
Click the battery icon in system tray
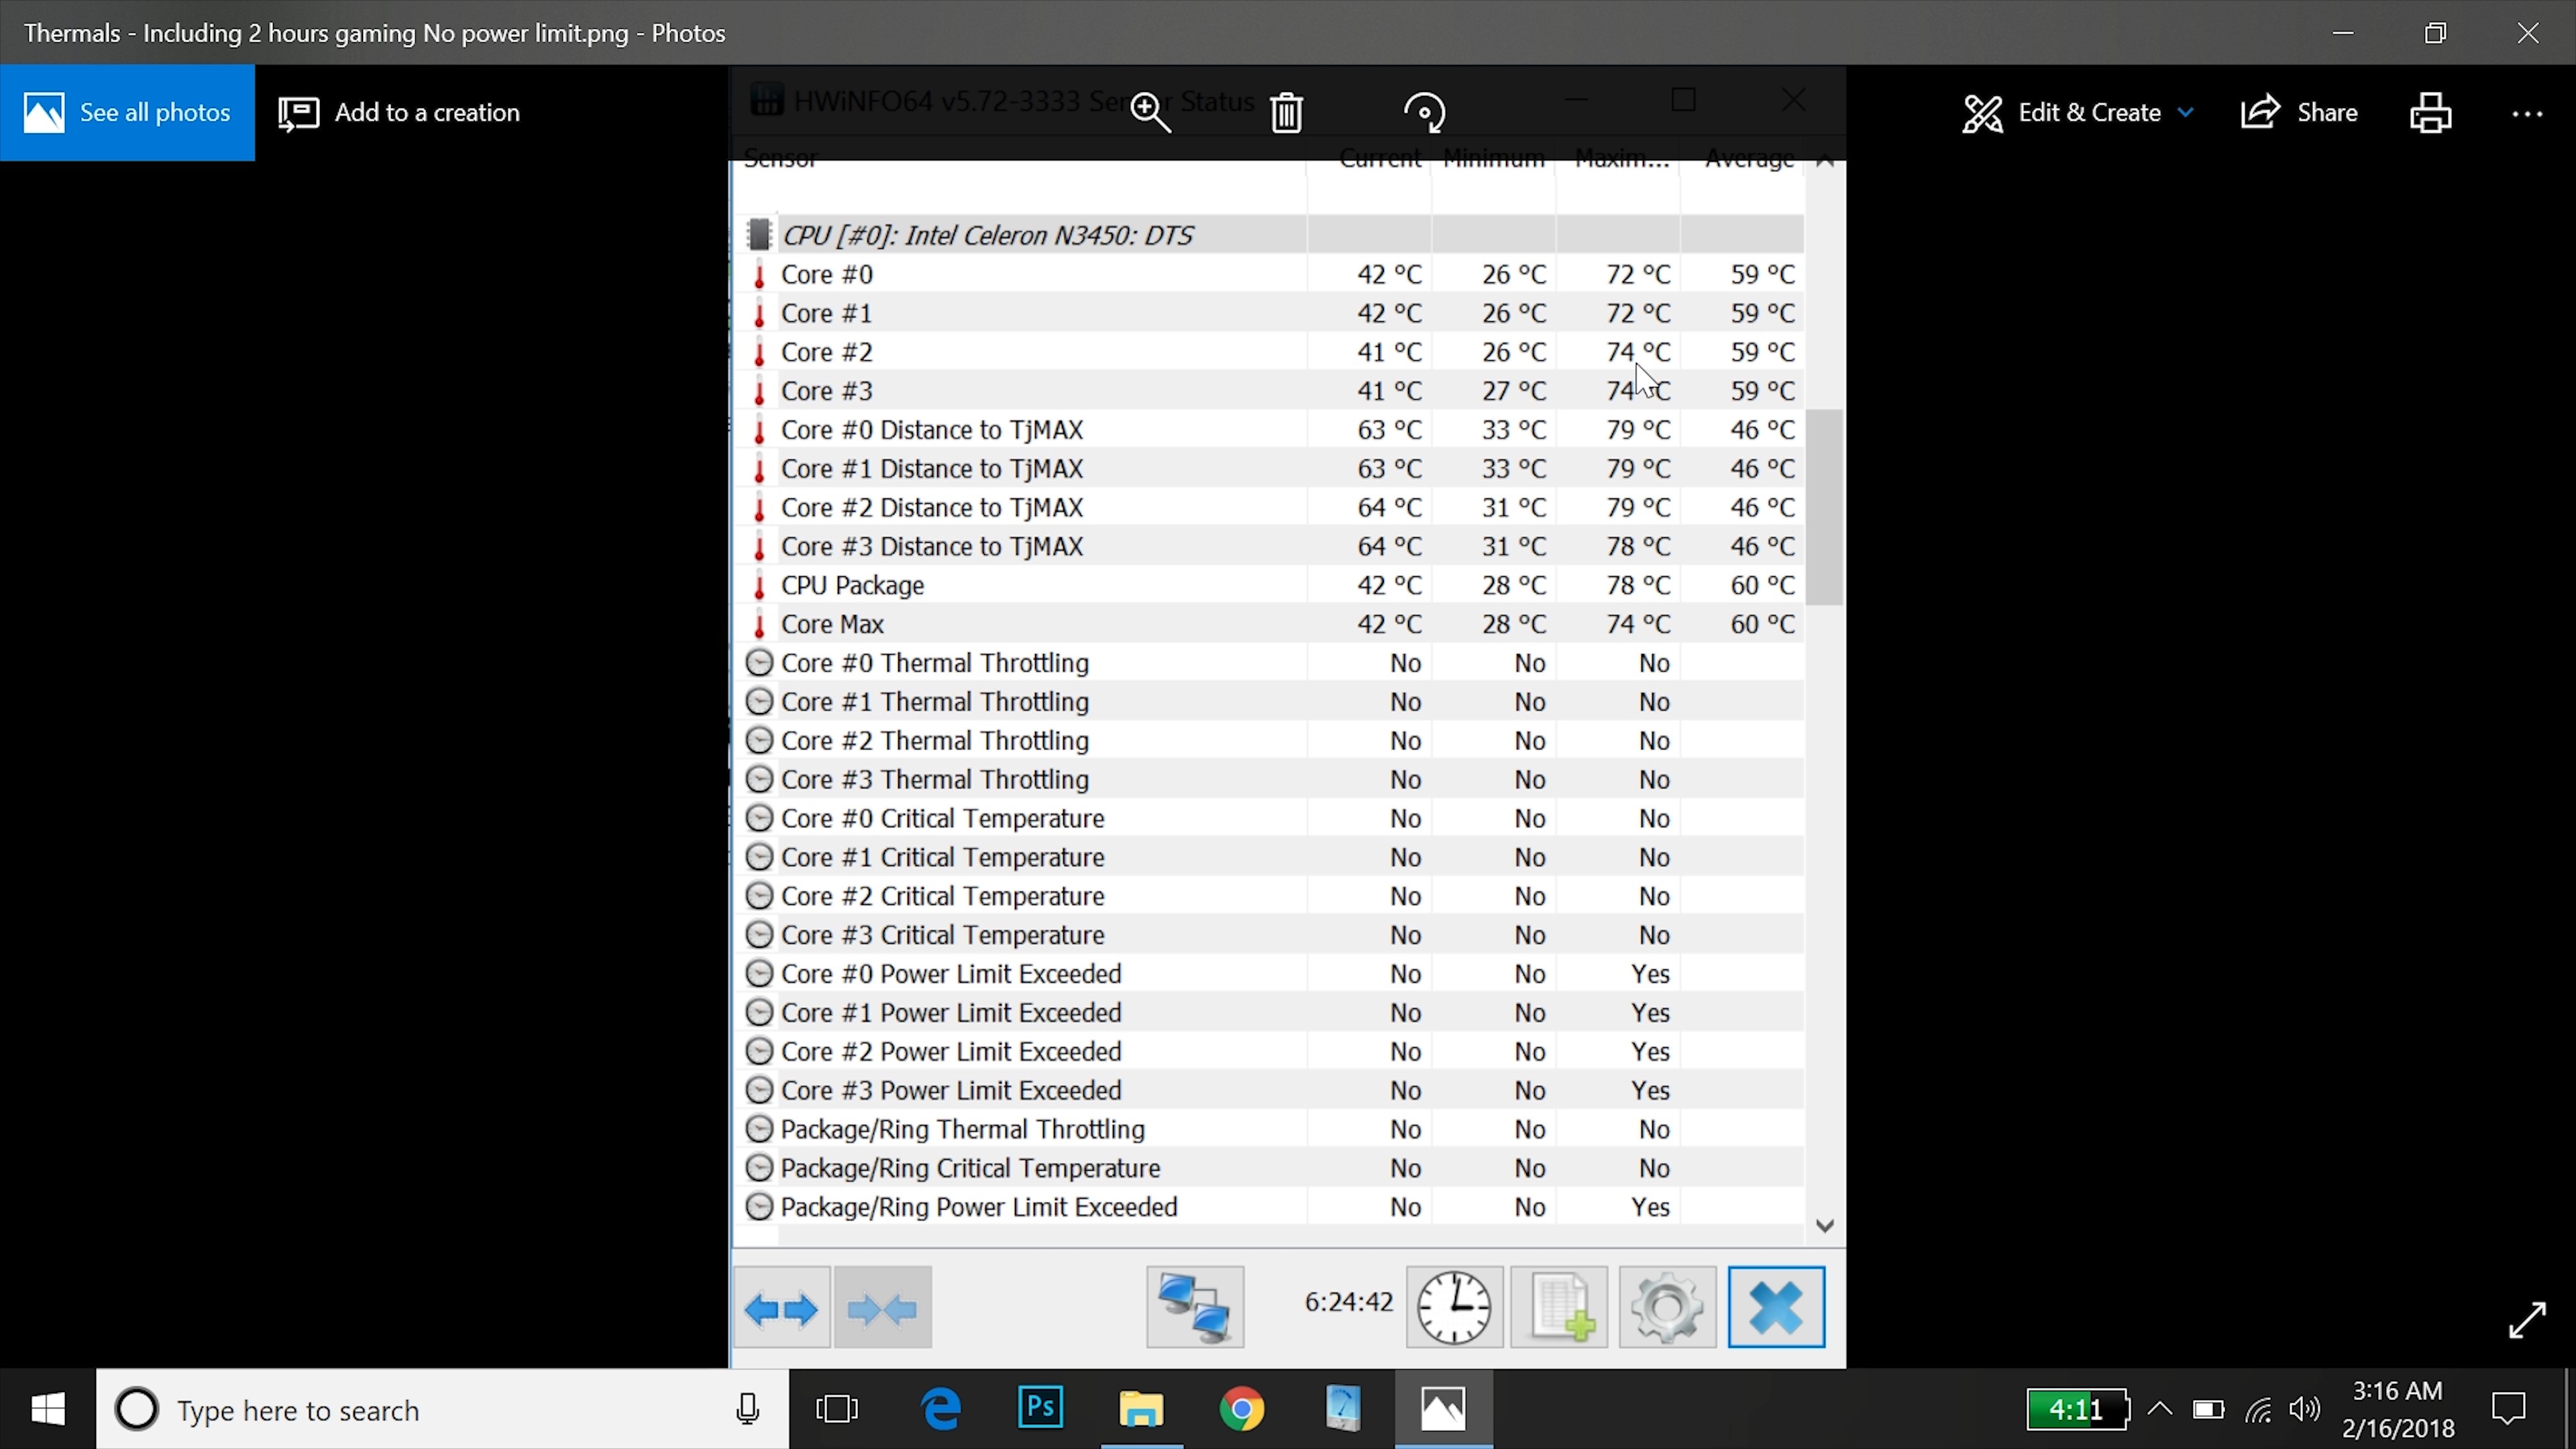(2208, 1409)
